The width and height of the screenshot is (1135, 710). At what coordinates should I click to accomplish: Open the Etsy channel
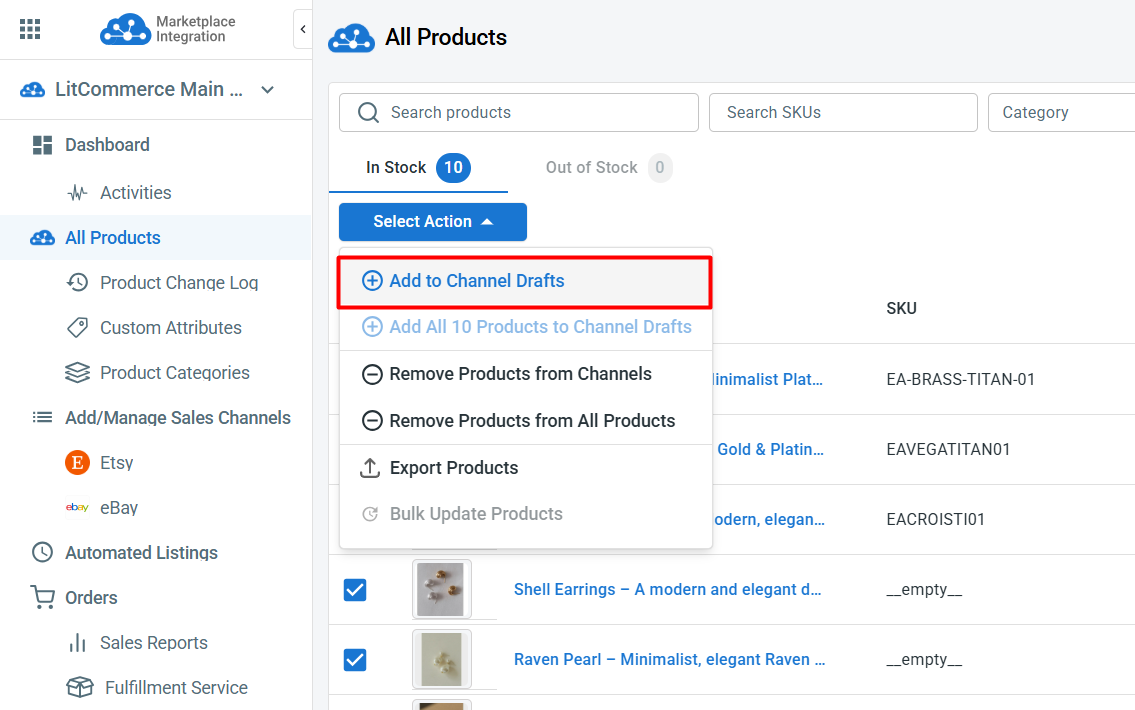pyautogui.click(x=117, y=462)
